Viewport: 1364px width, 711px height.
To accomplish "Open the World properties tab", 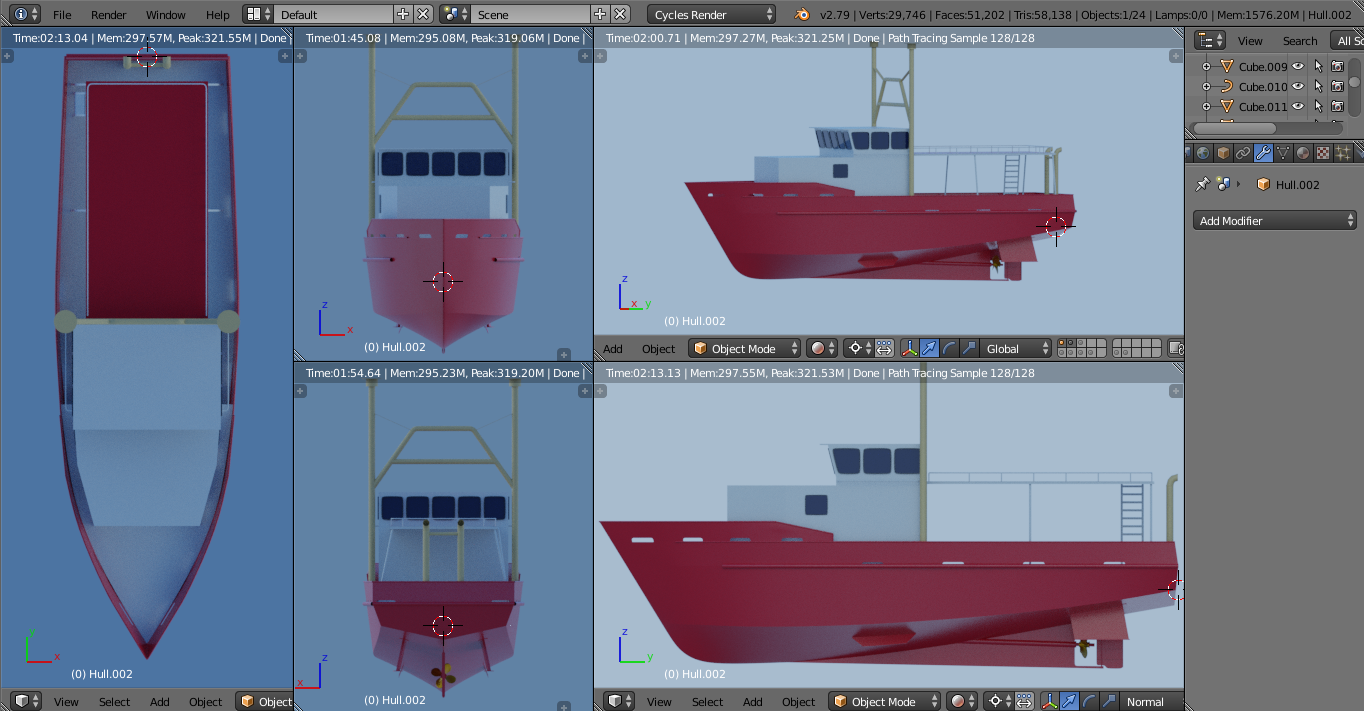I will [x=1203, y=153].
